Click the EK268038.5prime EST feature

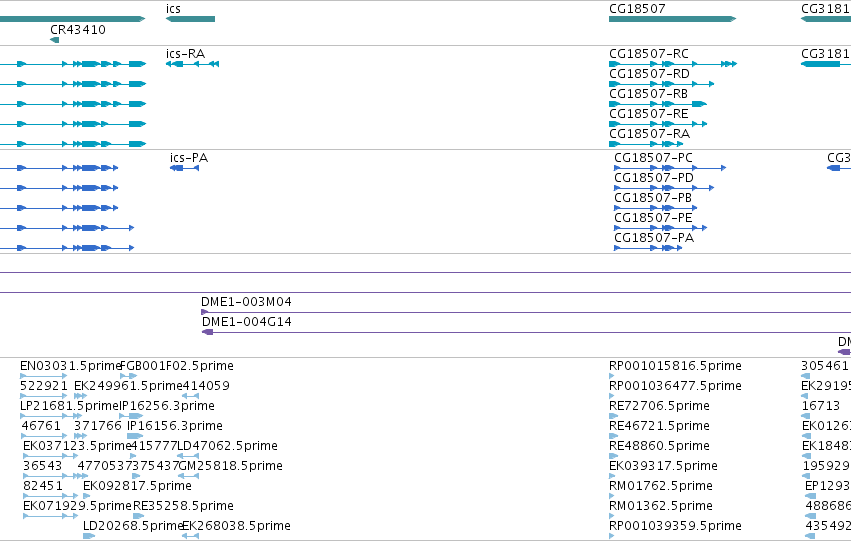[190, 536]
